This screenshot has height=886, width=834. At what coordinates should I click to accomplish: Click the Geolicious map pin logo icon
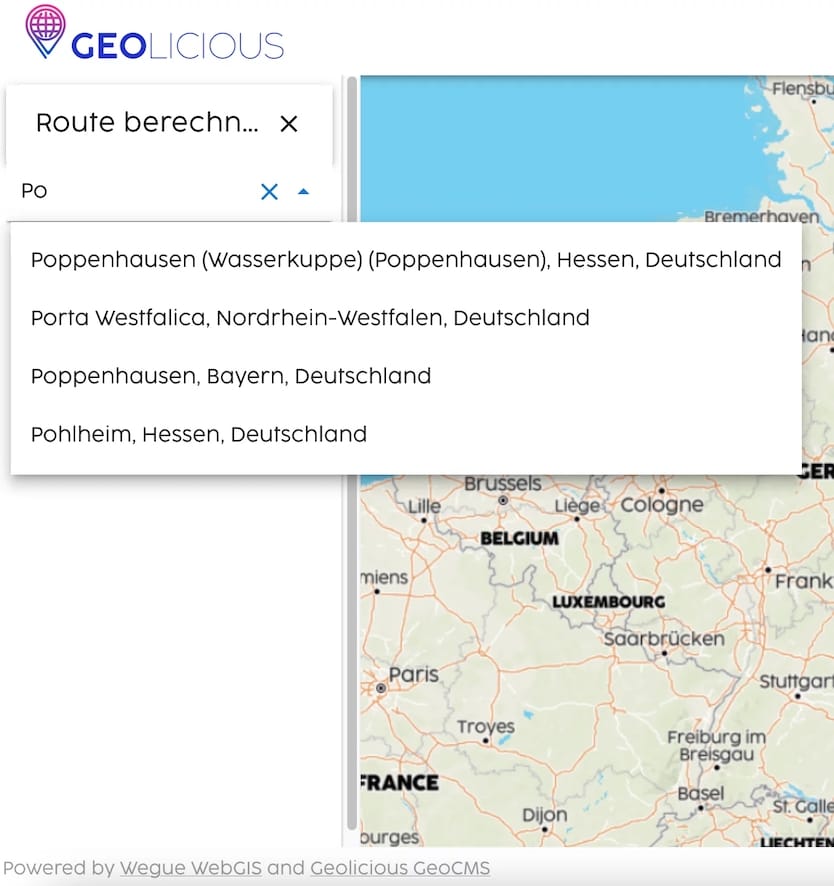click(x=45, y=30)
